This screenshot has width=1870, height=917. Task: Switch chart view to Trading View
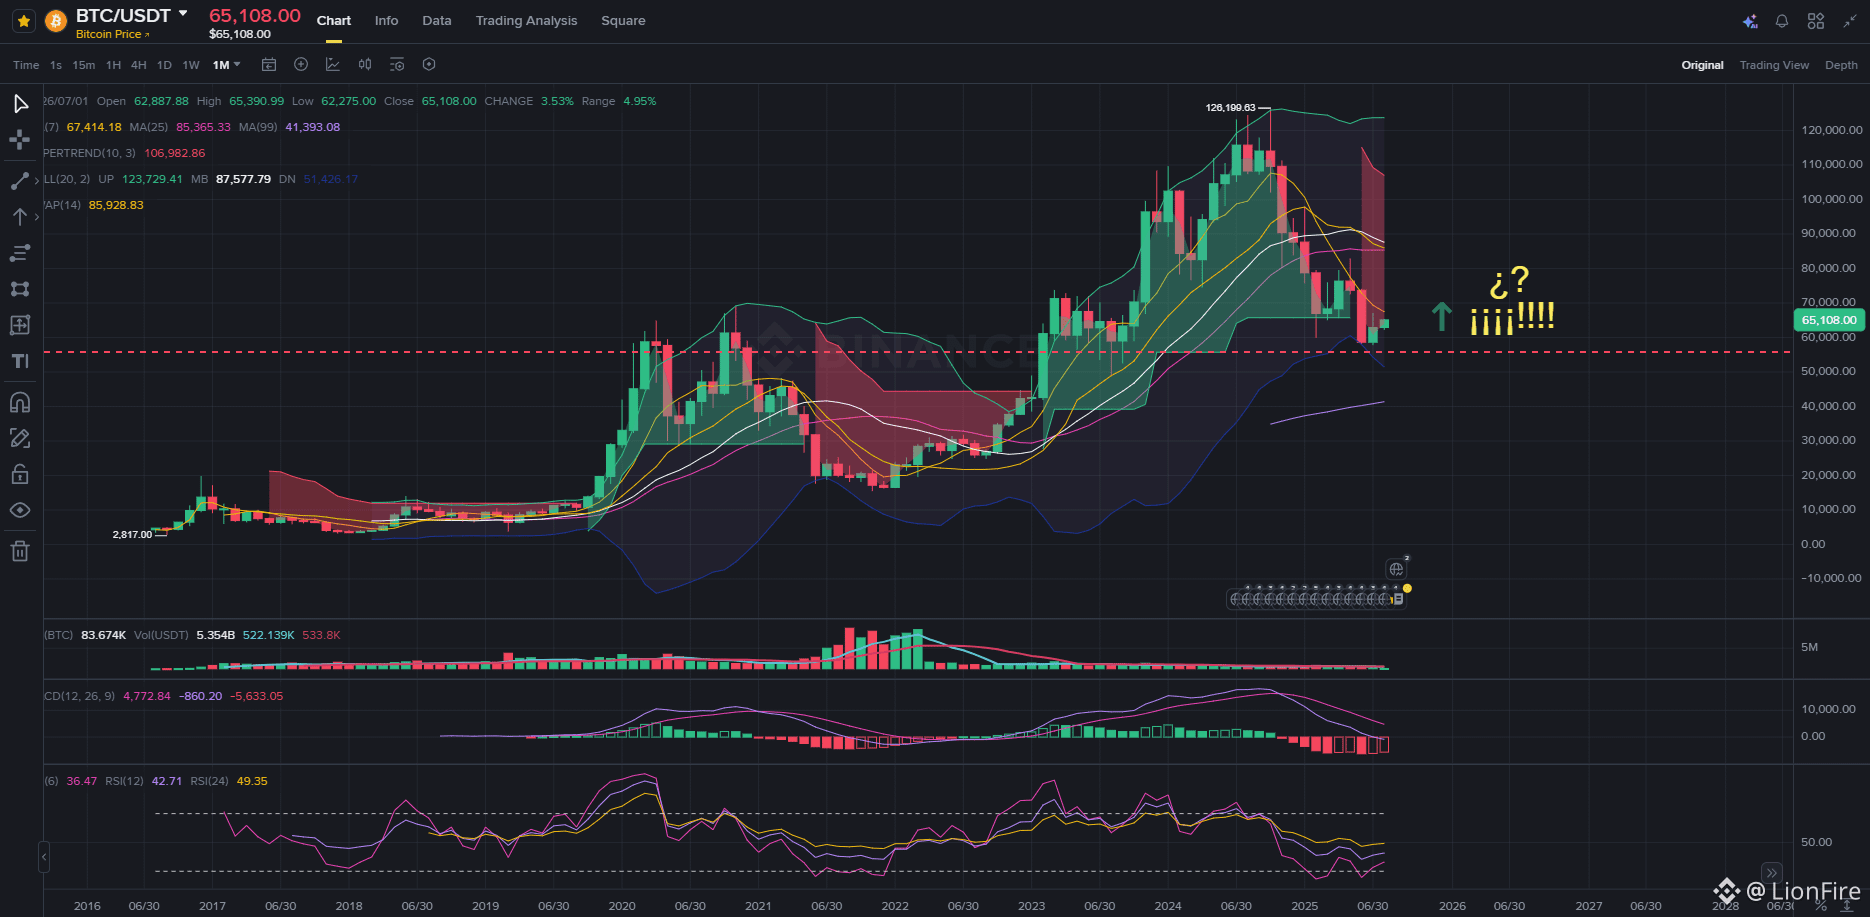point(1774,65)
